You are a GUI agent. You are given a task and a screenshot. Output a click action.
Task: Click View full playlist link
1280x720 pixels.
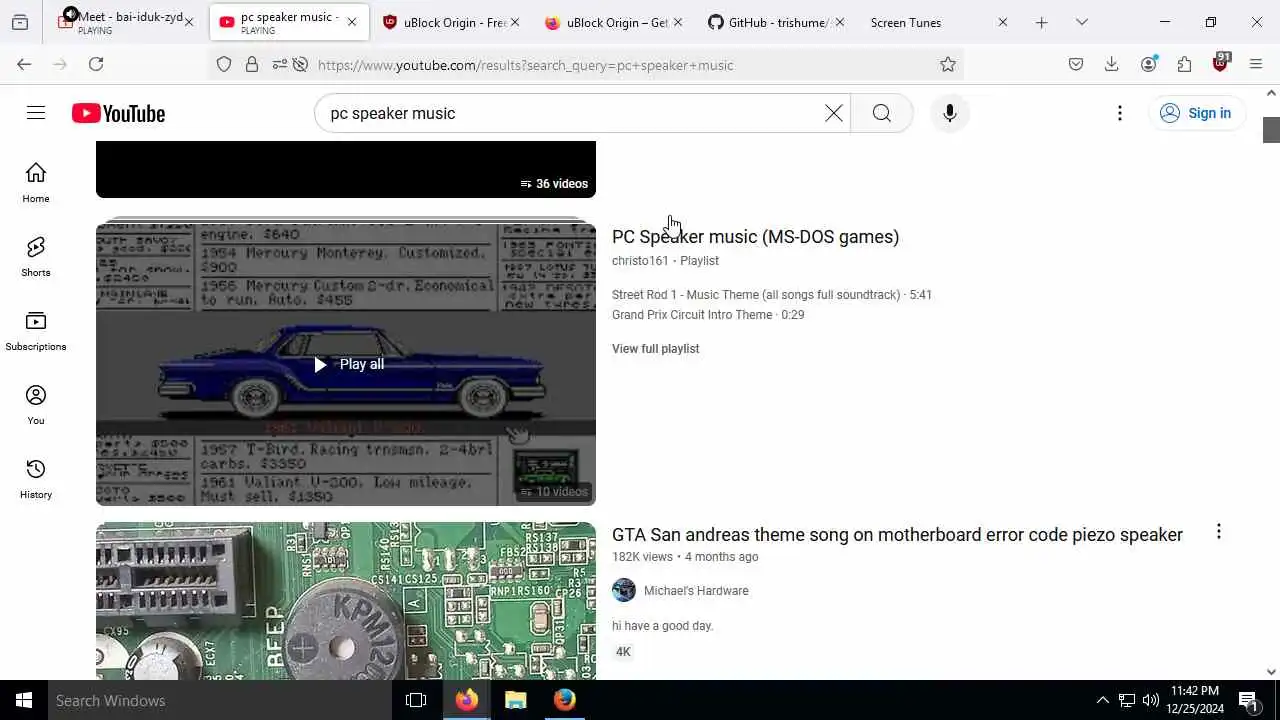[655, 349]
